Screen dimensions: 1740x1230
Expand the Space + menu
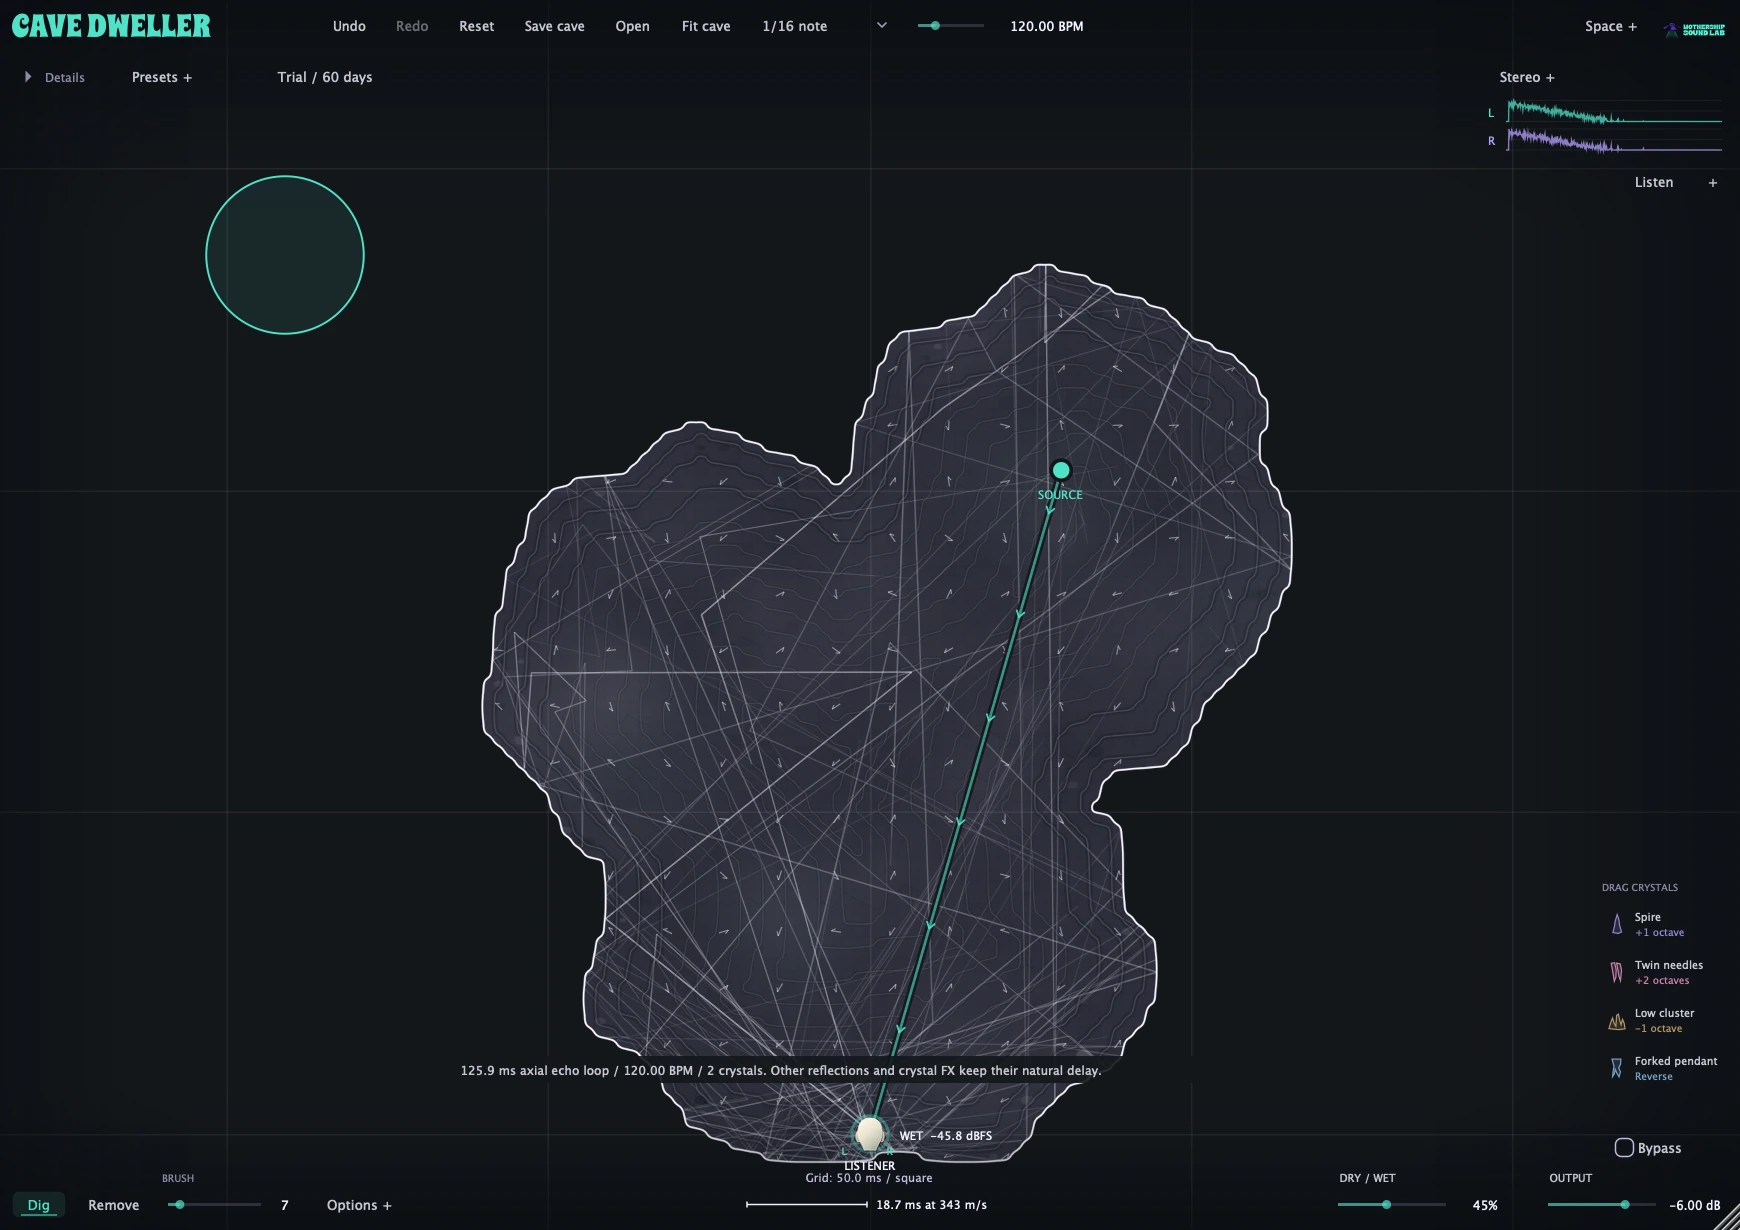1611,26
